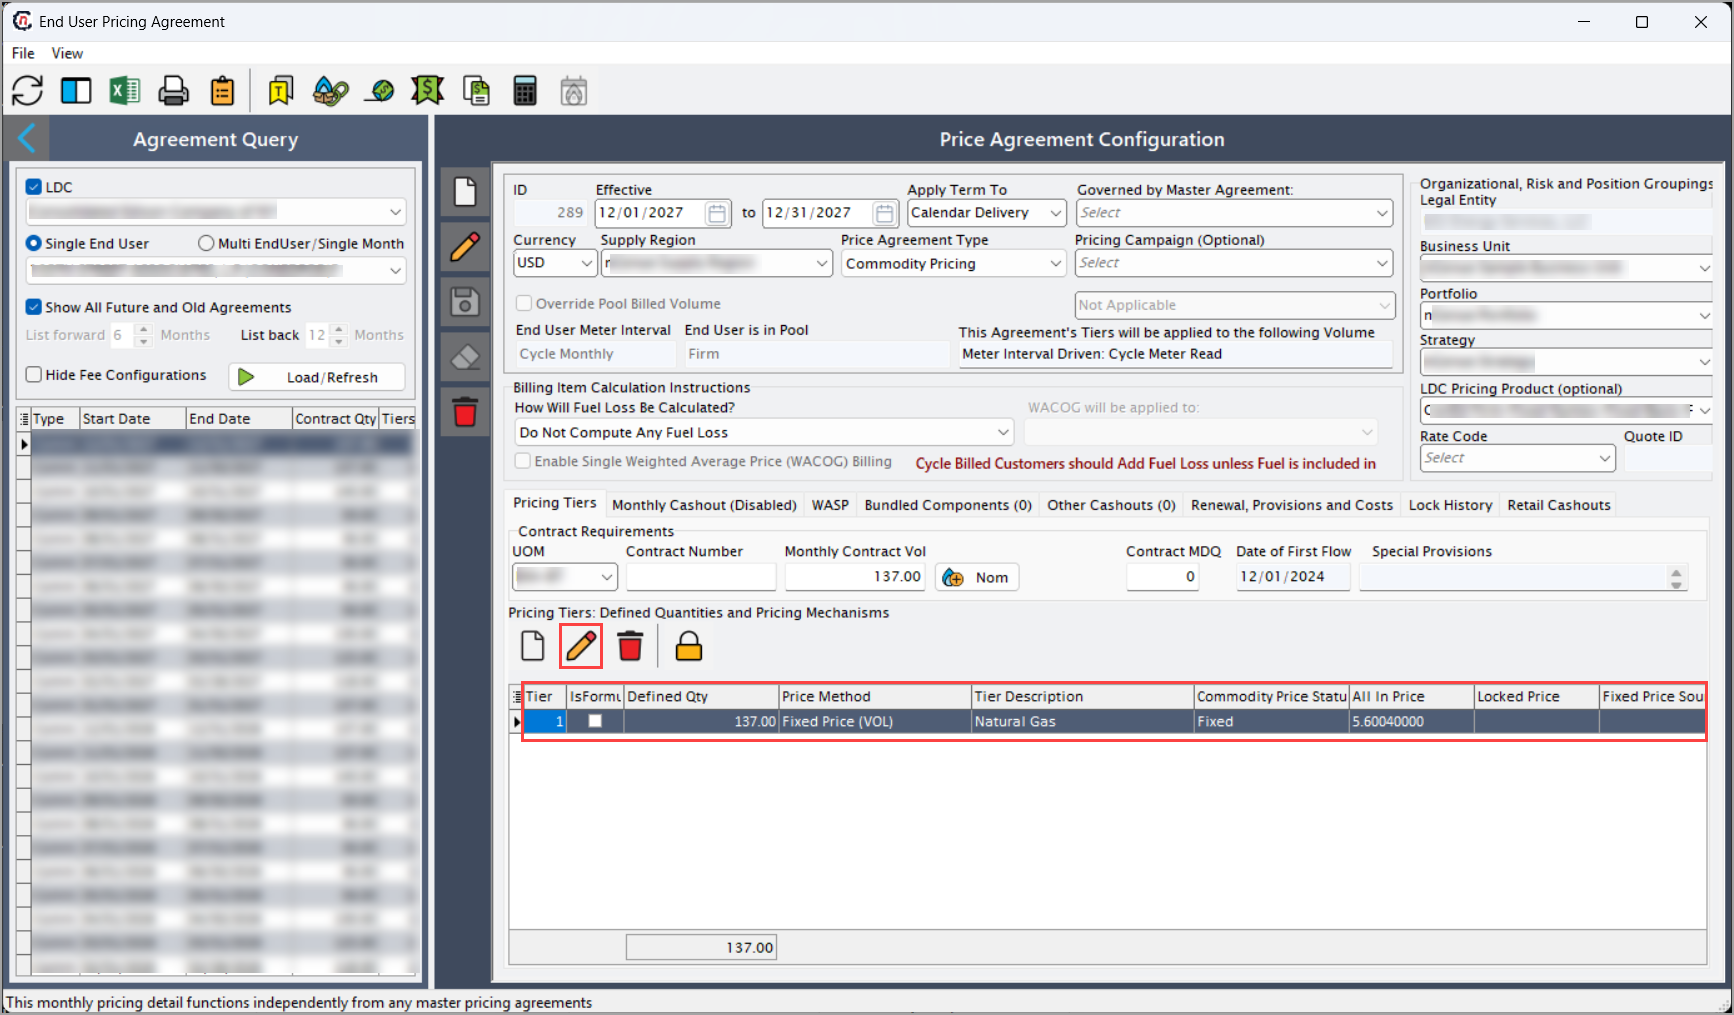
Task: Open Renewal, Provisions and Costs tab
Action: click(1292, 505)
